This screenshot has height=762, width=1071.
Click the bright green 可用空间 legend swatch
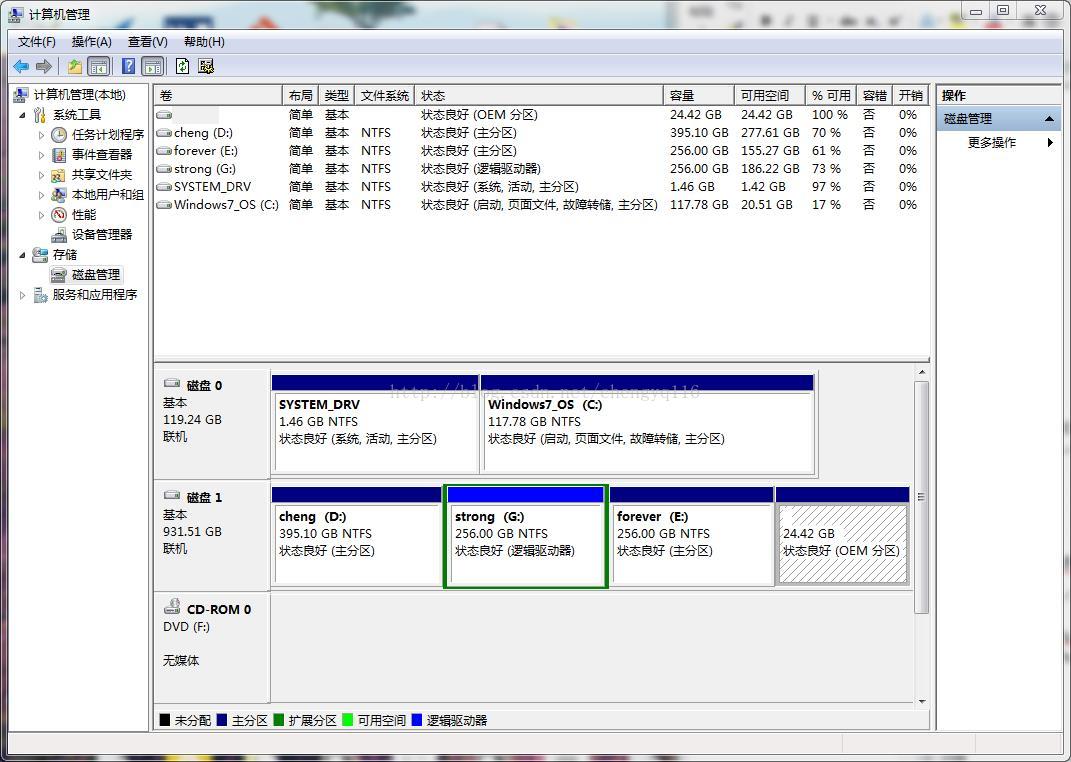tap(348, 720)
